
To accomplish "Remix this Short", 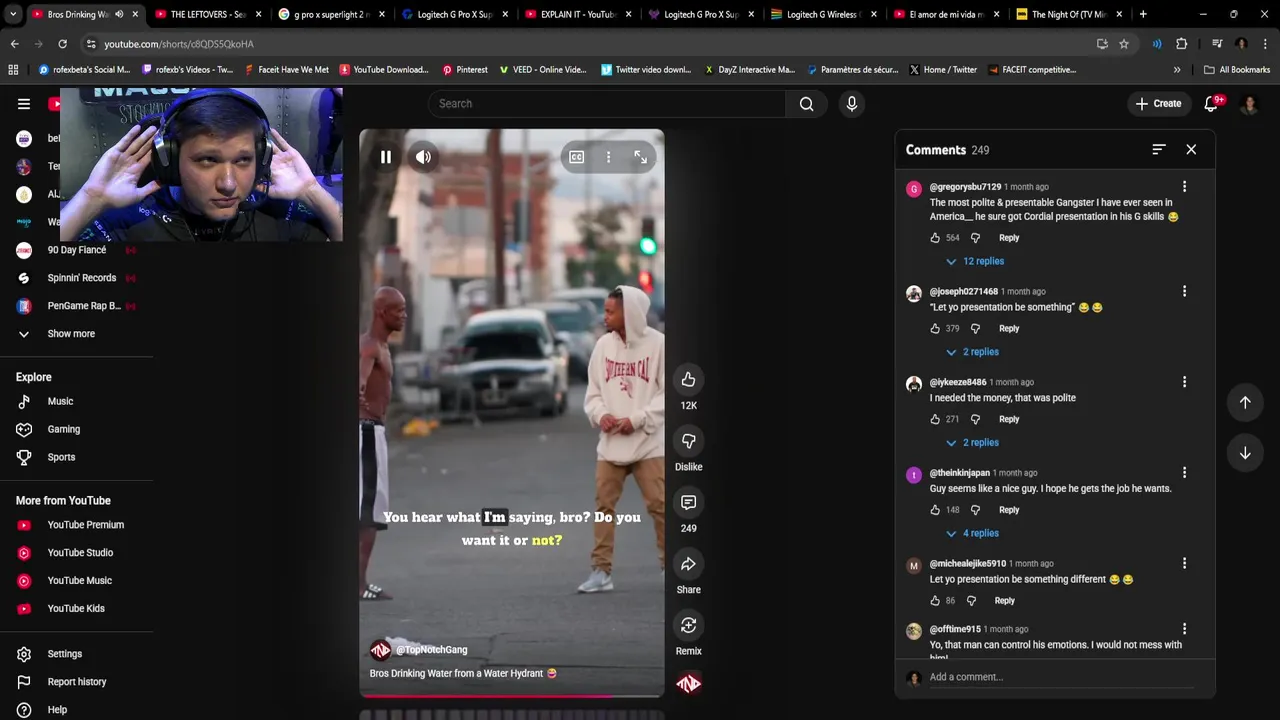I will [x=688, y=625].
